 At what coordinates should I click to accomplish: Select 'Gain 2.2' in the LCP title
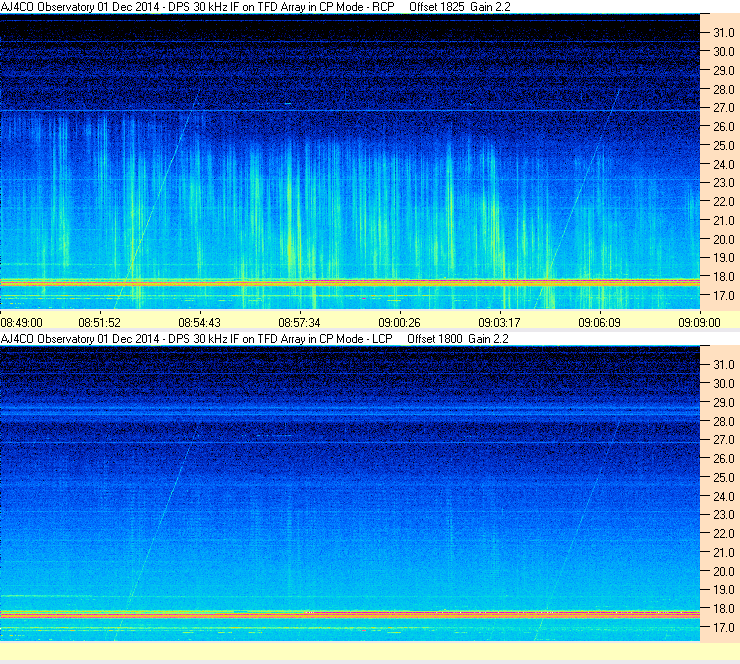(488, 339)
